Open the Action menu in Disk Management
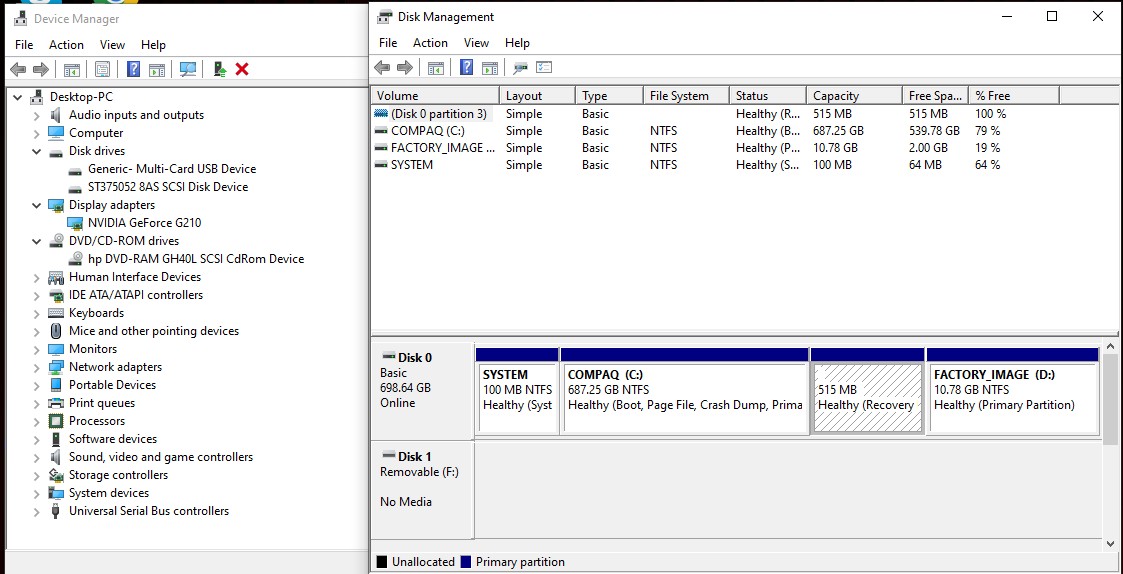Viewport: 1123px width, 574px height. (430, 43)
